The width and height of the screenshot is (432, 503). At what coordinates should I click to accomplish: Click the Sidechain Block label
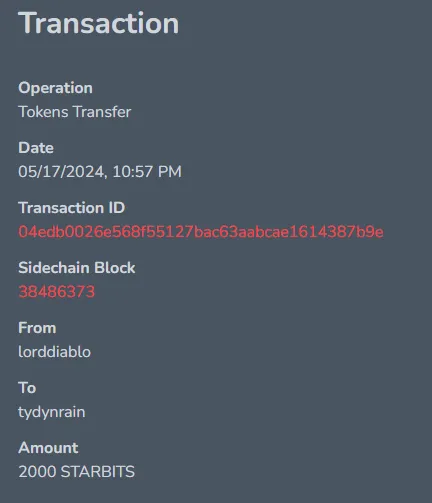(77, 268)
